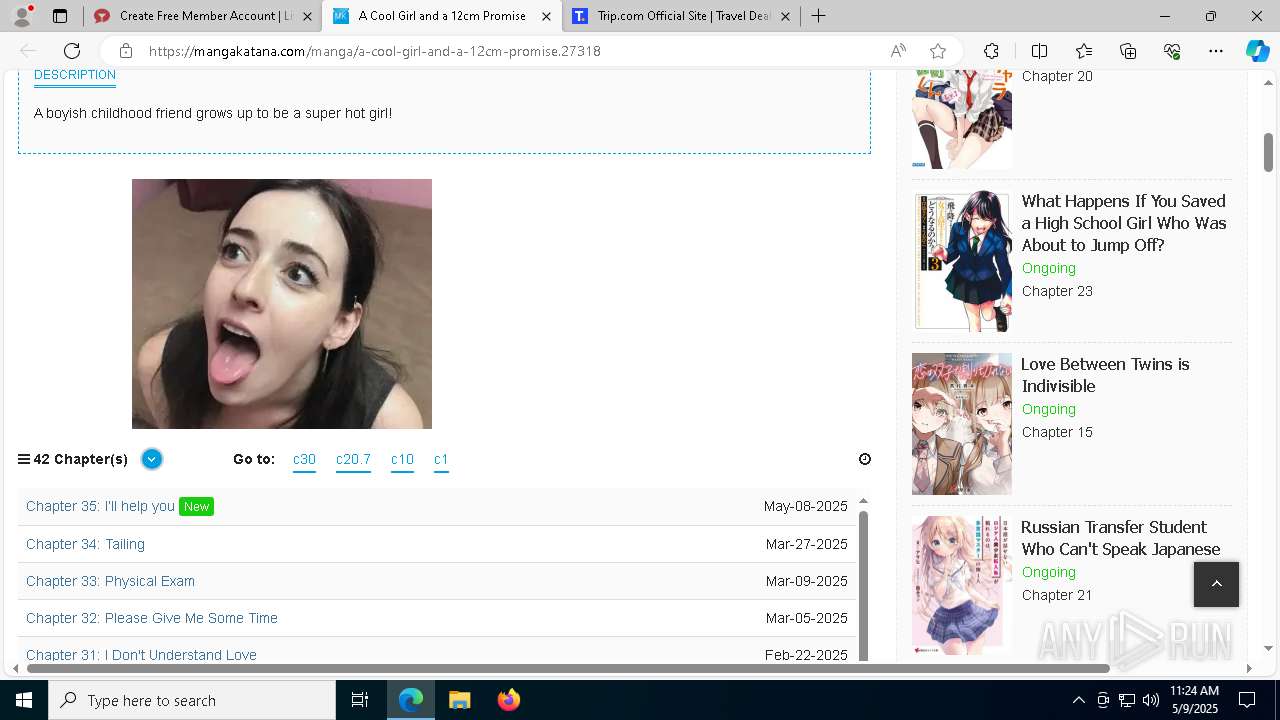Launch Copilot sidebar icon
The height and width of the screenshot is (720, 1280).
(x=1257, y=51)
